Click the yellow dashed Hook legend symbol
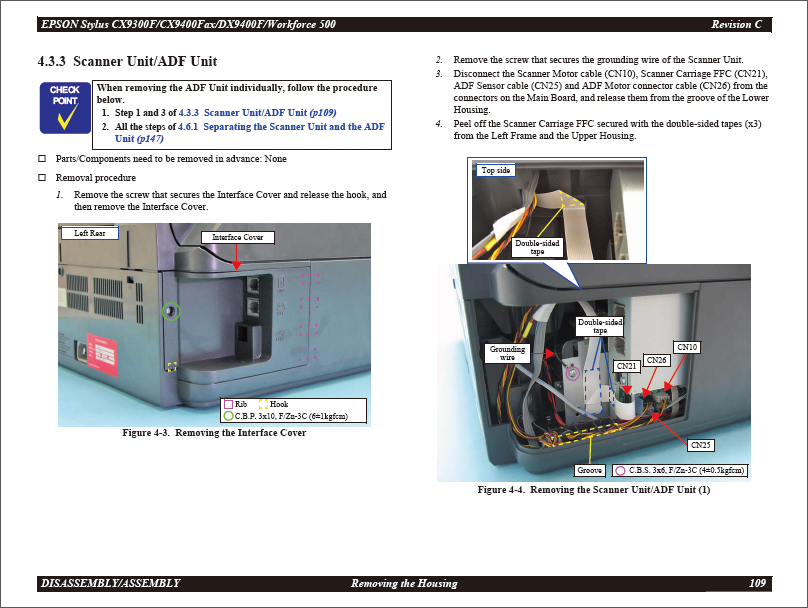This screenshot has width=808, height=608. tap(262, 405)
